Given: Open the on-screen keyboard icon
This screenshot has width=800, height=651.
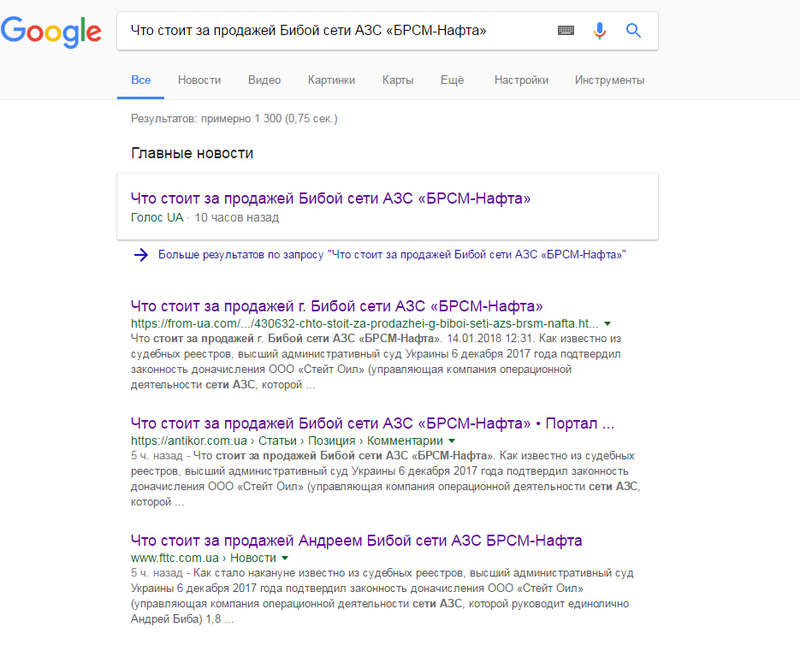Looking at the screenshot, I should tap(565, 31).
